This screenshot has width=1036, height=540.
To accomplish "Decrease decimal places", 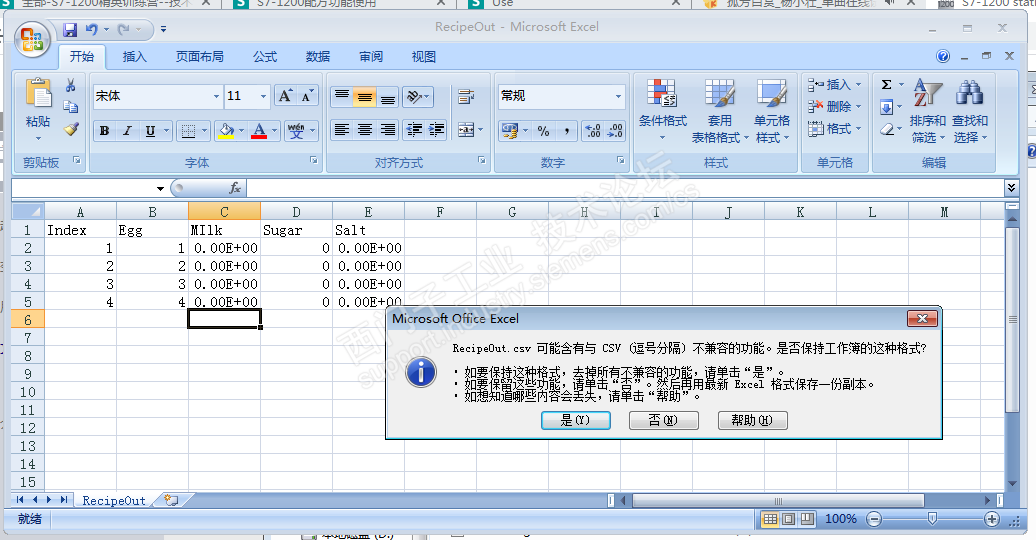I will coord(615,131).
